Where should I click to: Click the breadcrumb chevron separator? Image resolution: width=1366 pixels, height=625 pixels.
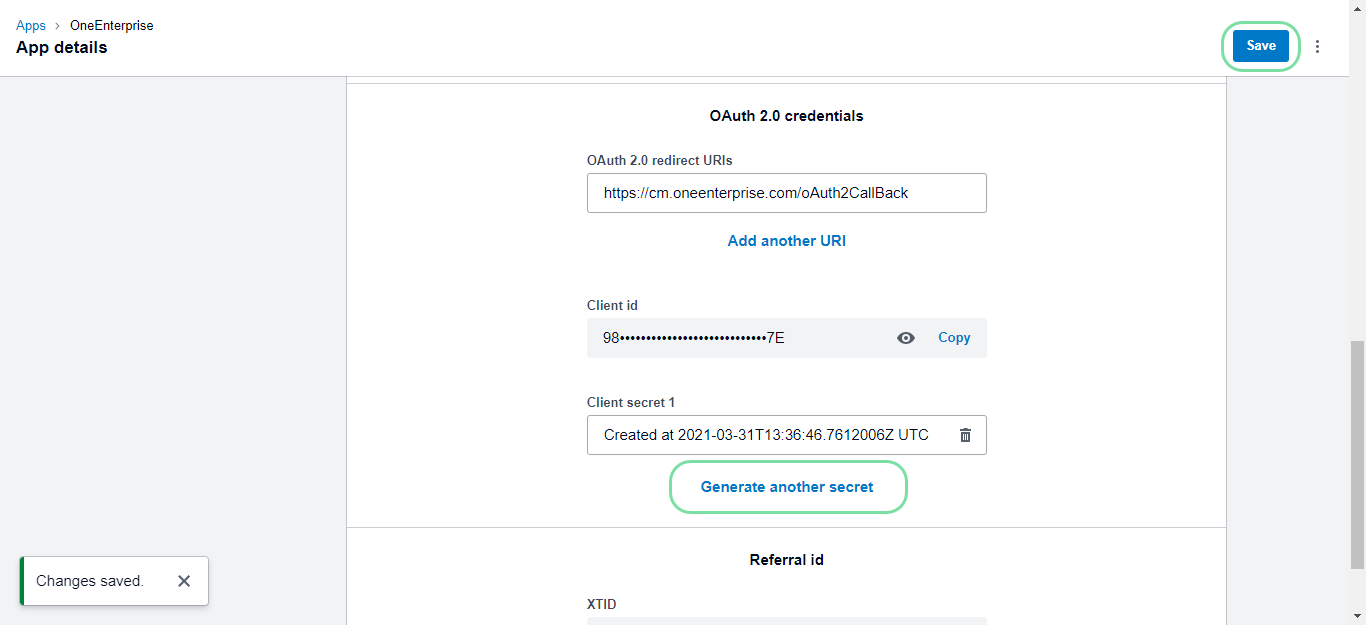pos(58,25)
